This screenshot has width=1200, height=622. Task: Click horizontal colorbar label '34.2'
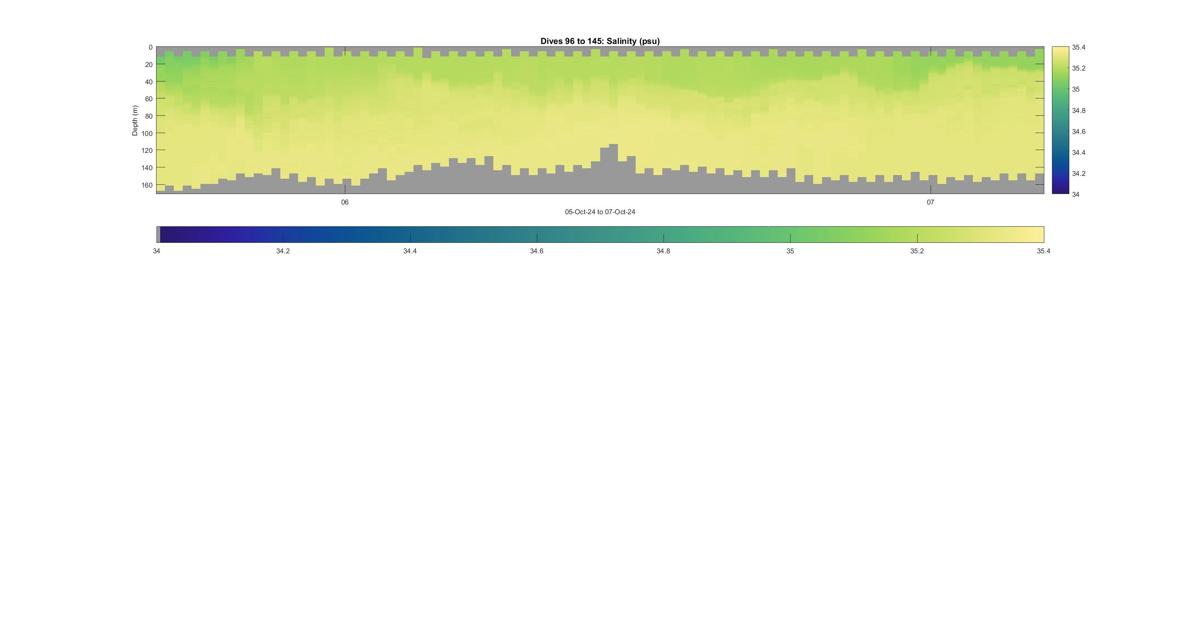[x=283, y=251]
